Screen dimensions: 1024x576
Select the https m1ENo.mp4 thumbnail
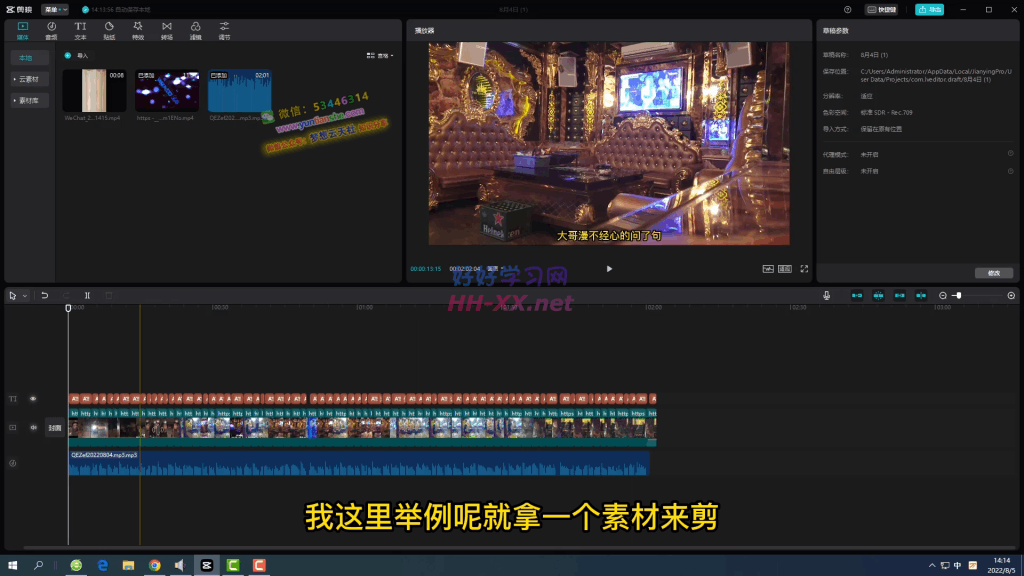(x=167, y=90)
